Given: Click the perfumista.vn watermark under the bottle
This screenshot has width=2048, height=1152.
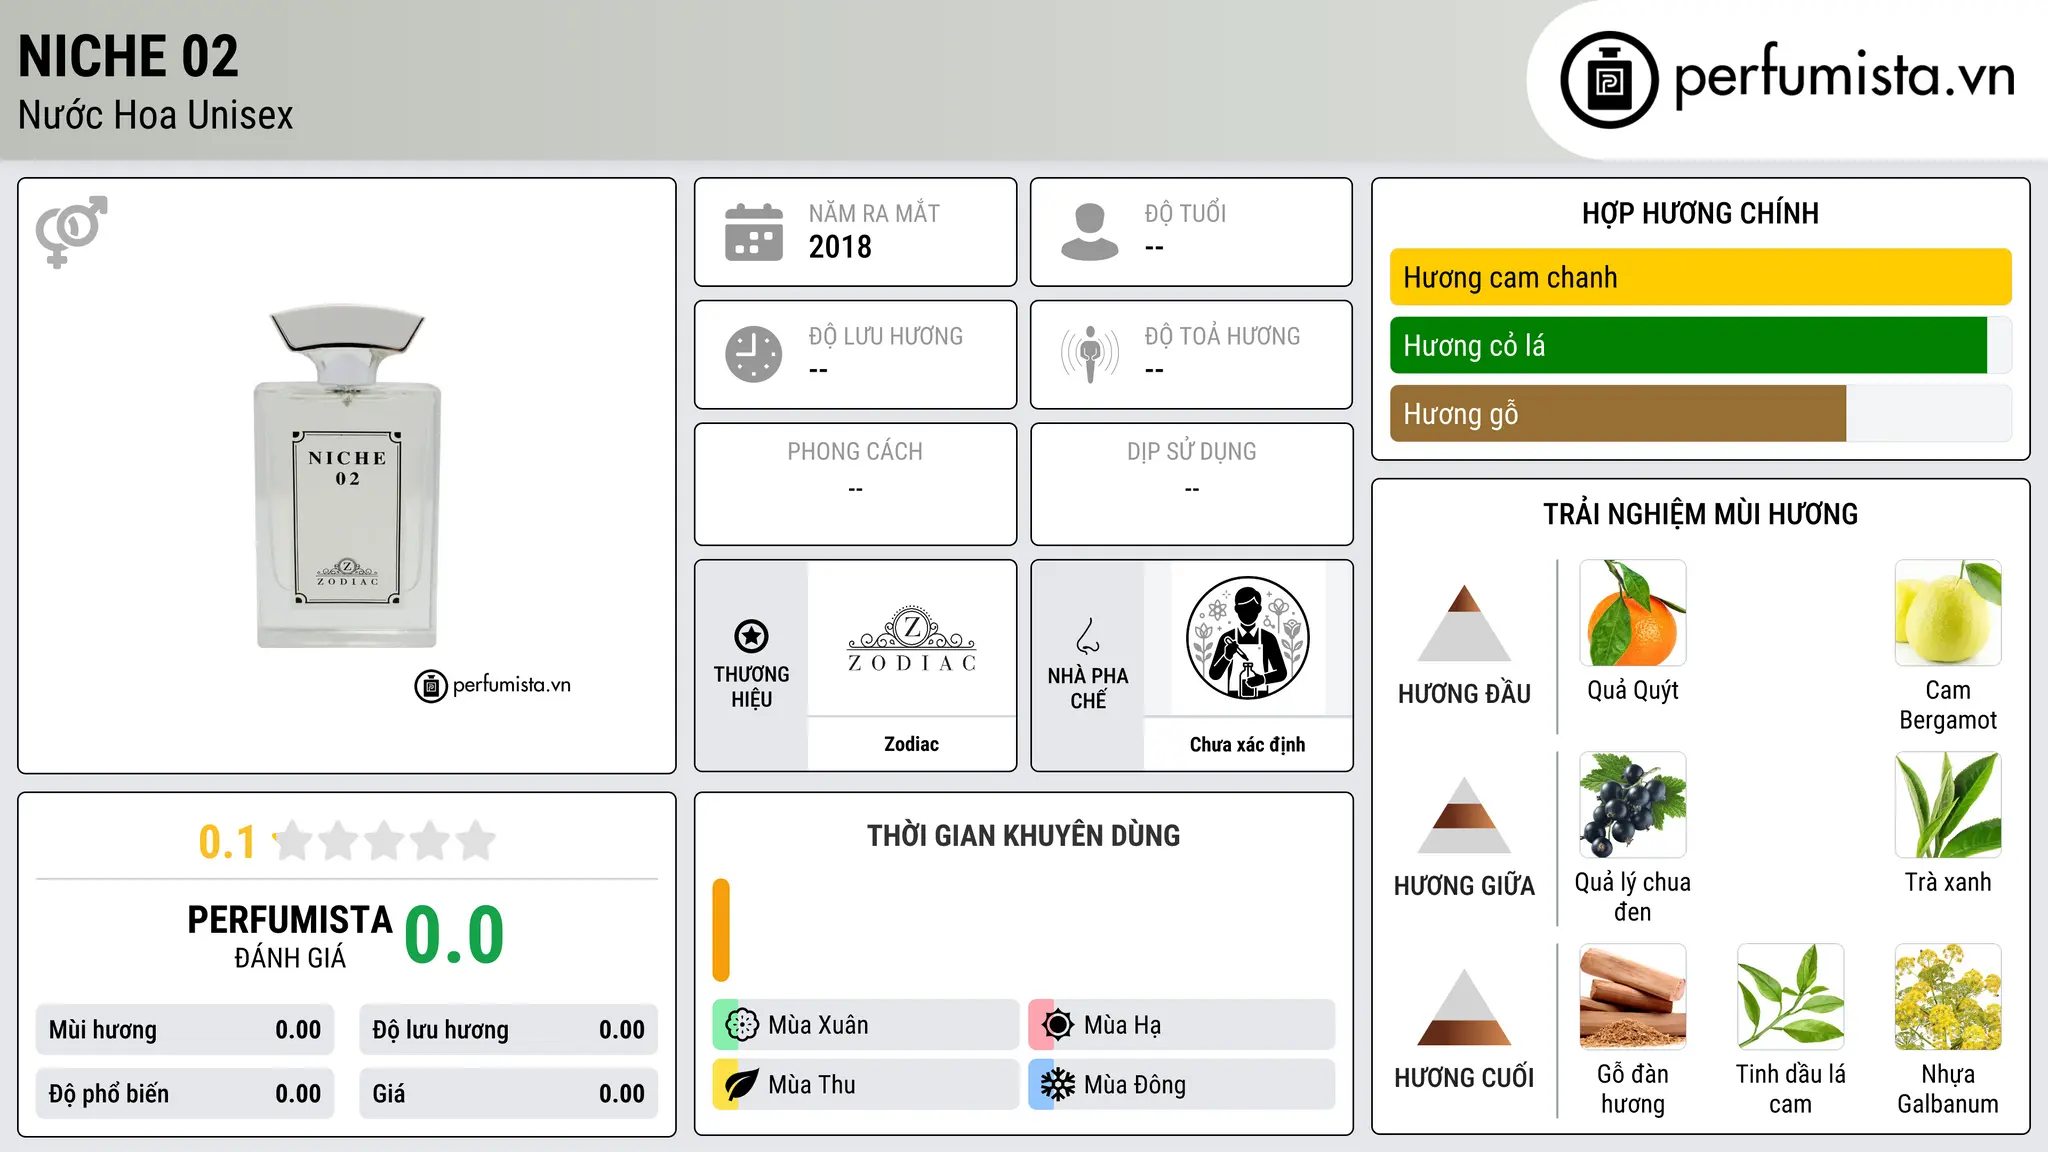Looking at the screenshot, I should tap(493, 686).
